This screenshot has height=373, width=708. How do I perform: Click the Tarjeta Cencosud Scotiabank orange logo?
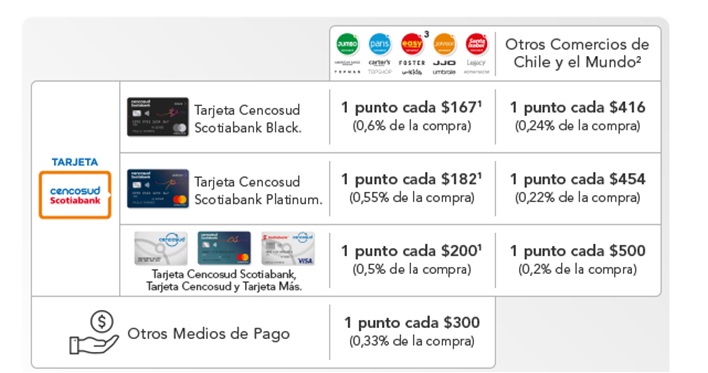75,195
